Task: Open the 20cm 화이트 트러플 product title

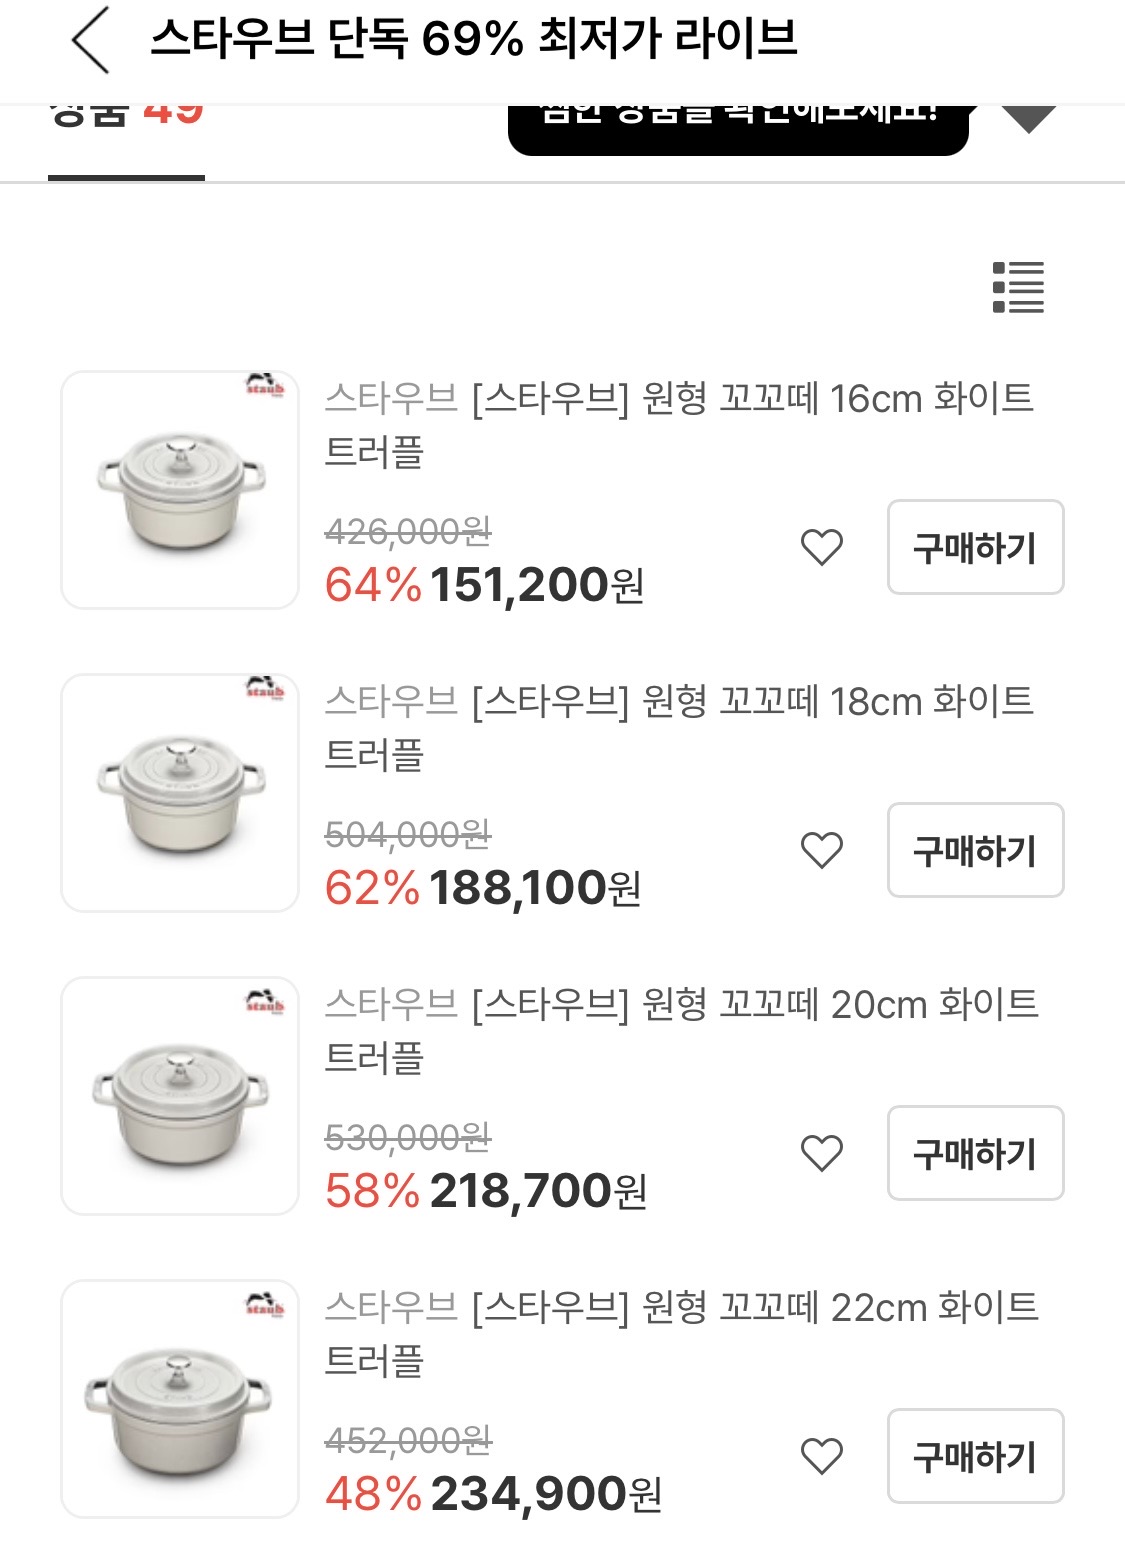Action: click(x=680, y=1028)
